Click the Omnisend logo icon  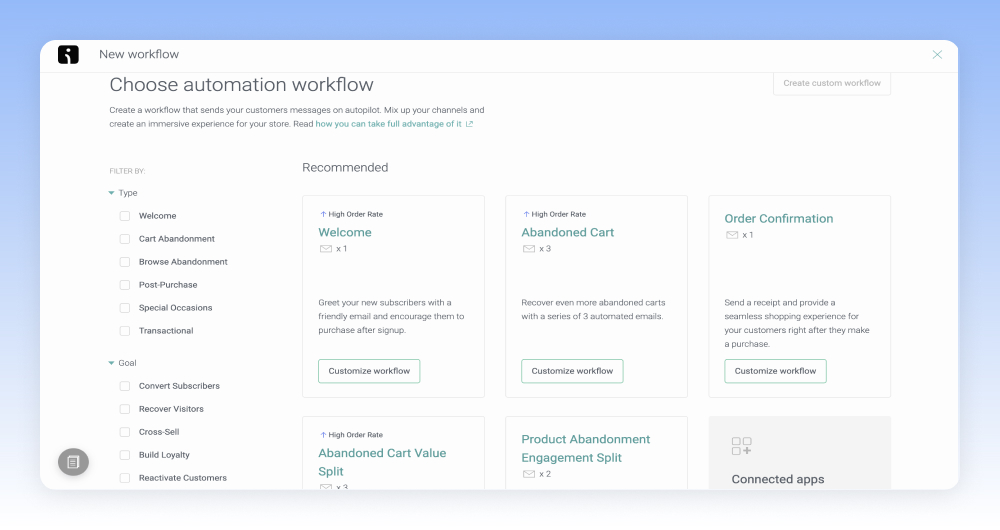pyautogui.click(x=68, y=55)
